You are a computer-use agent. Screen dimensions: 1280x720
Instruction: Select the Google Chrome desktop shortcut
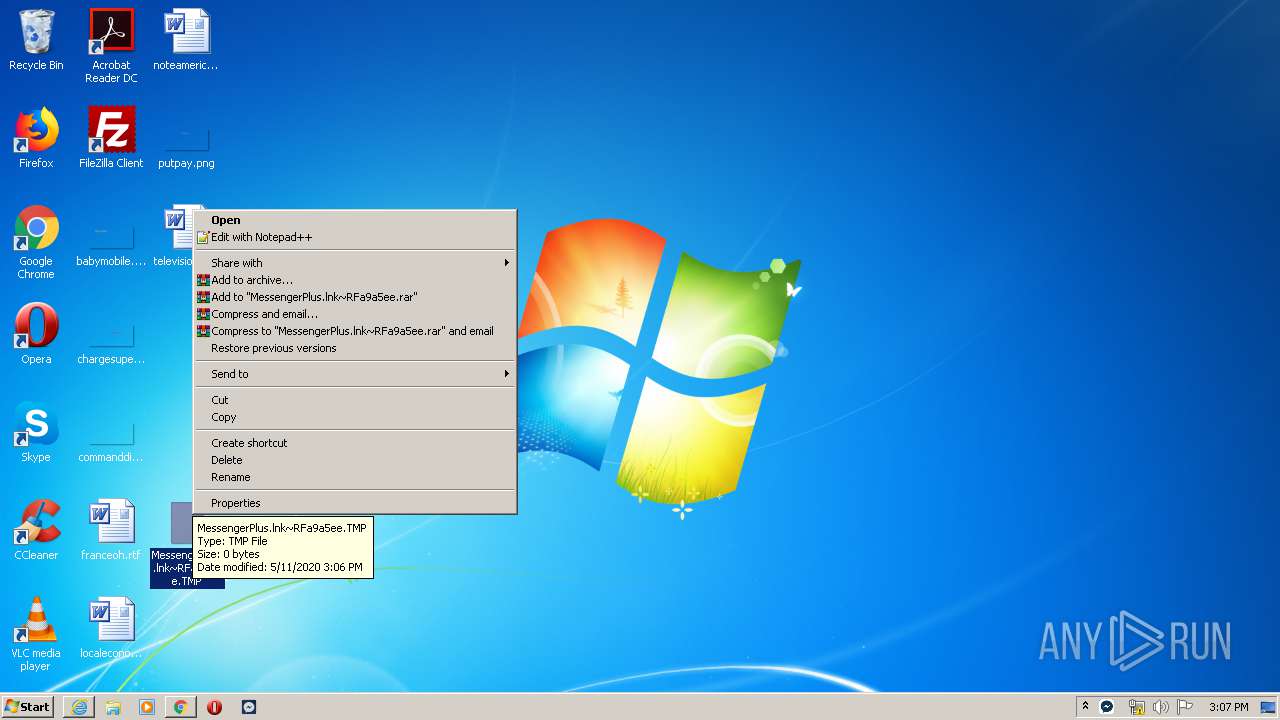[x=36, y=242]
